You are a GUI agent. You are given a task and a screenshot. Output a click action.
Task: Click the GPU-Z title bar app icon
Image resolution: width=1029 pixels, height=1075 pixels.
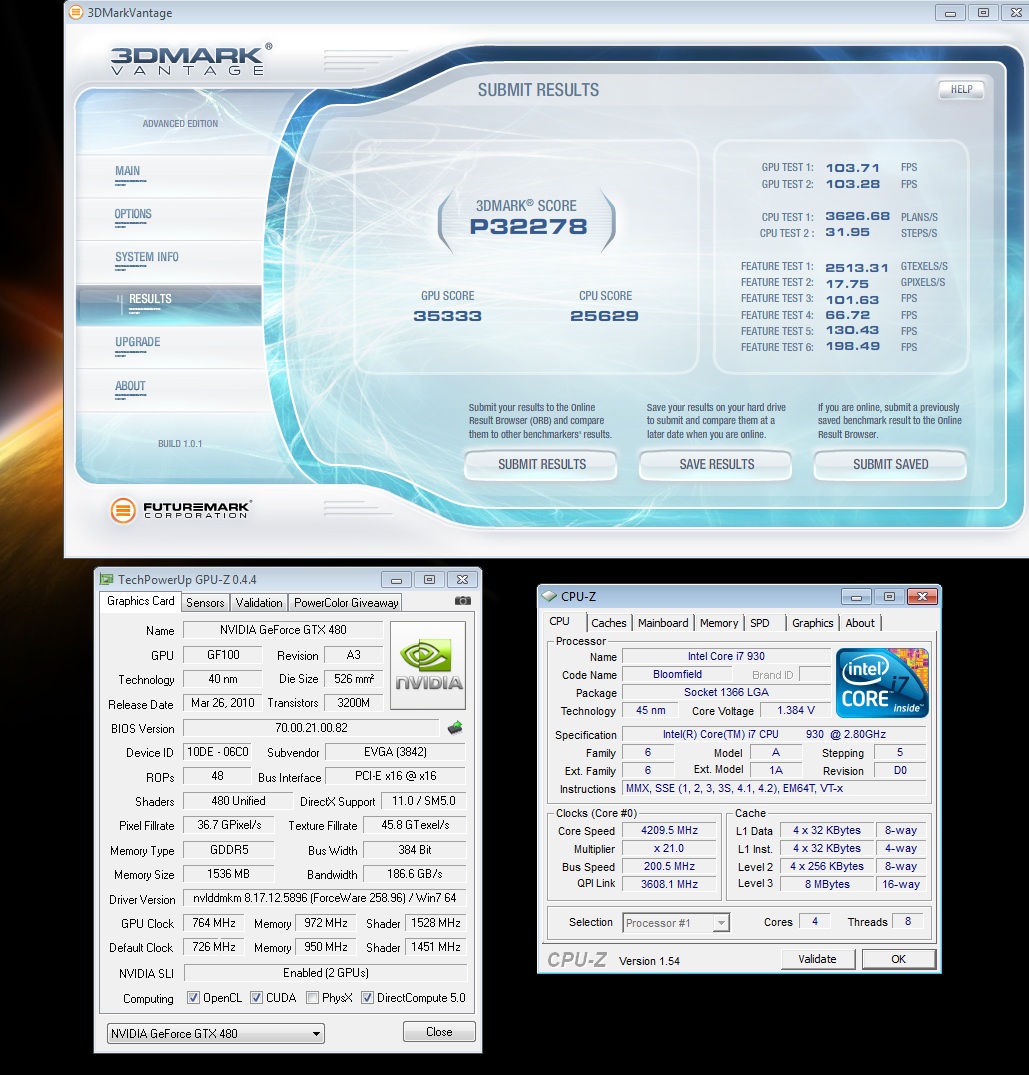click(x=107, y=579)
